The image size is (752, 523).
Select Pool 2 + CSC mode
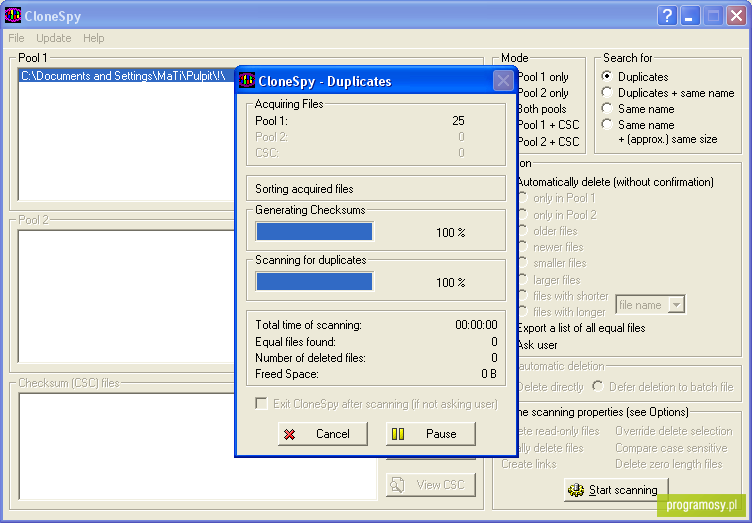549,141
